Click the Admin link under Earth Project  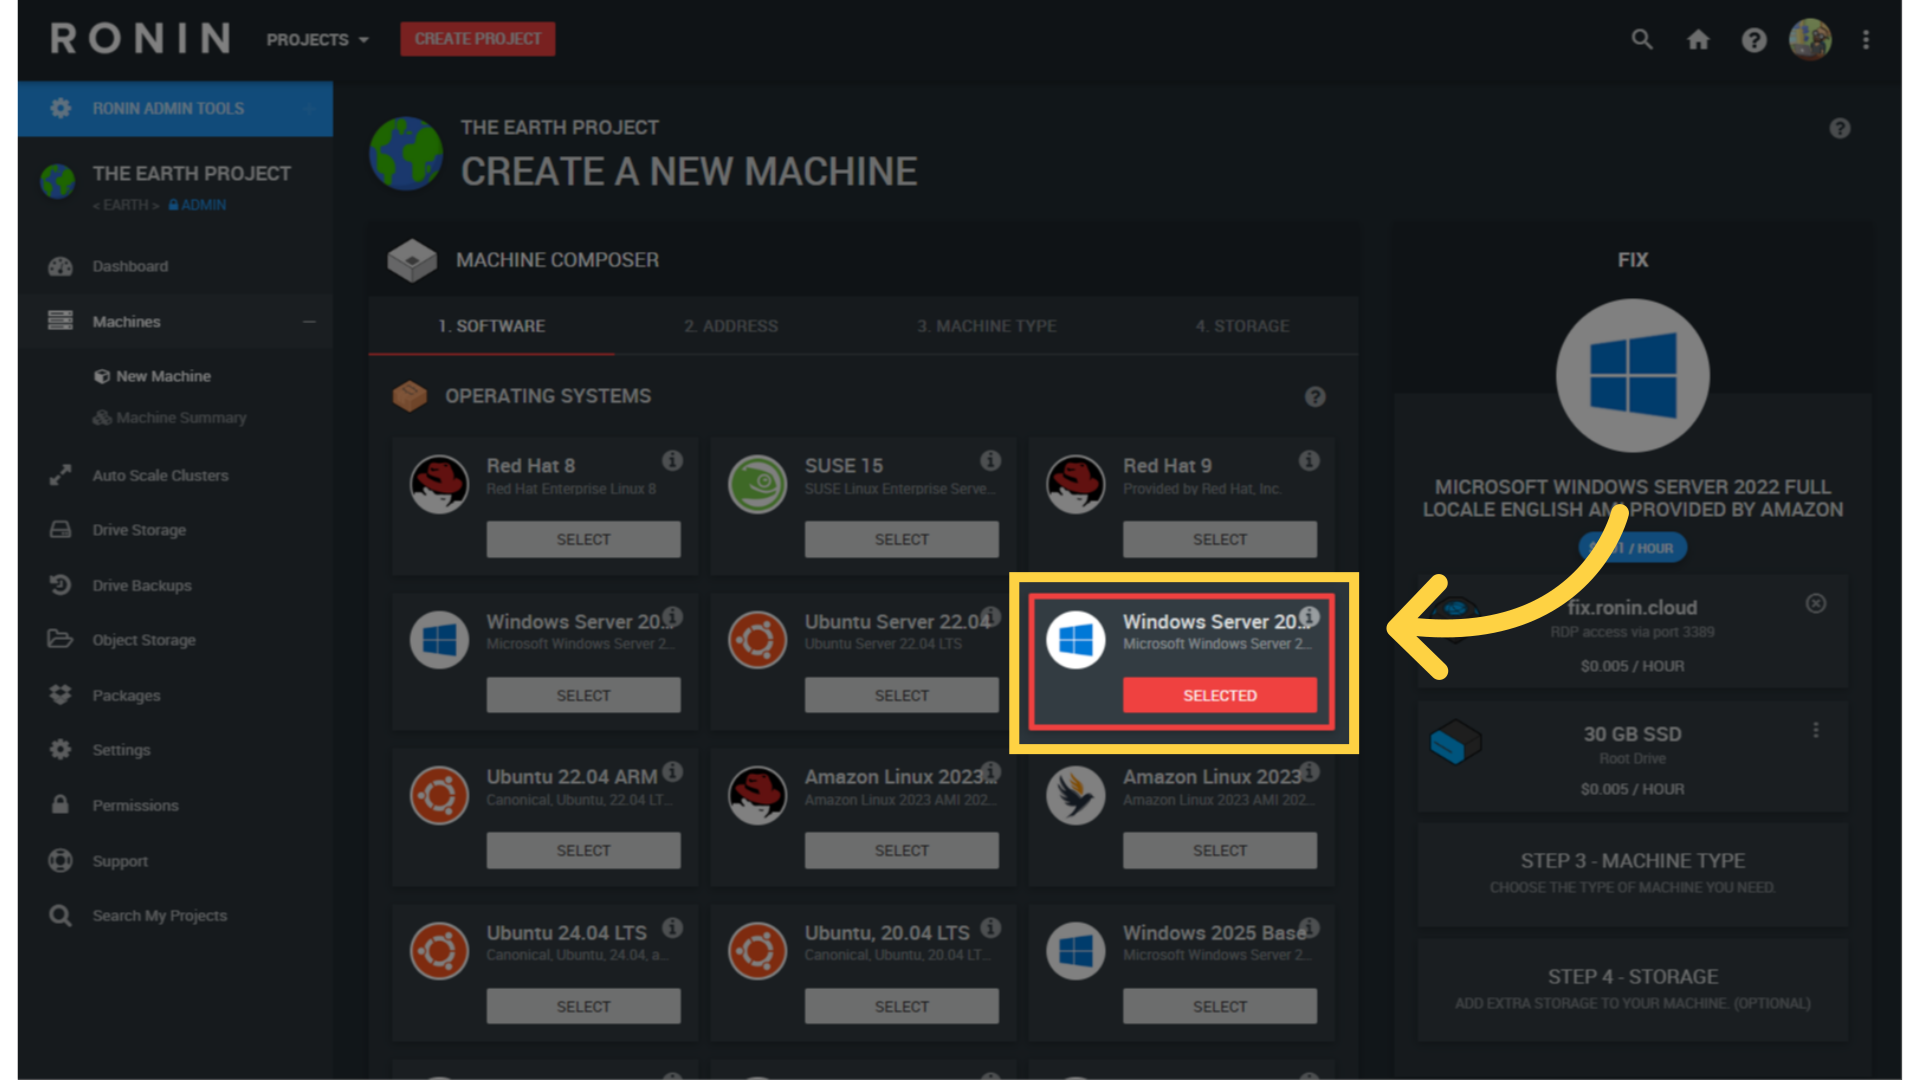pyautogui.click(x=197, y=205)
